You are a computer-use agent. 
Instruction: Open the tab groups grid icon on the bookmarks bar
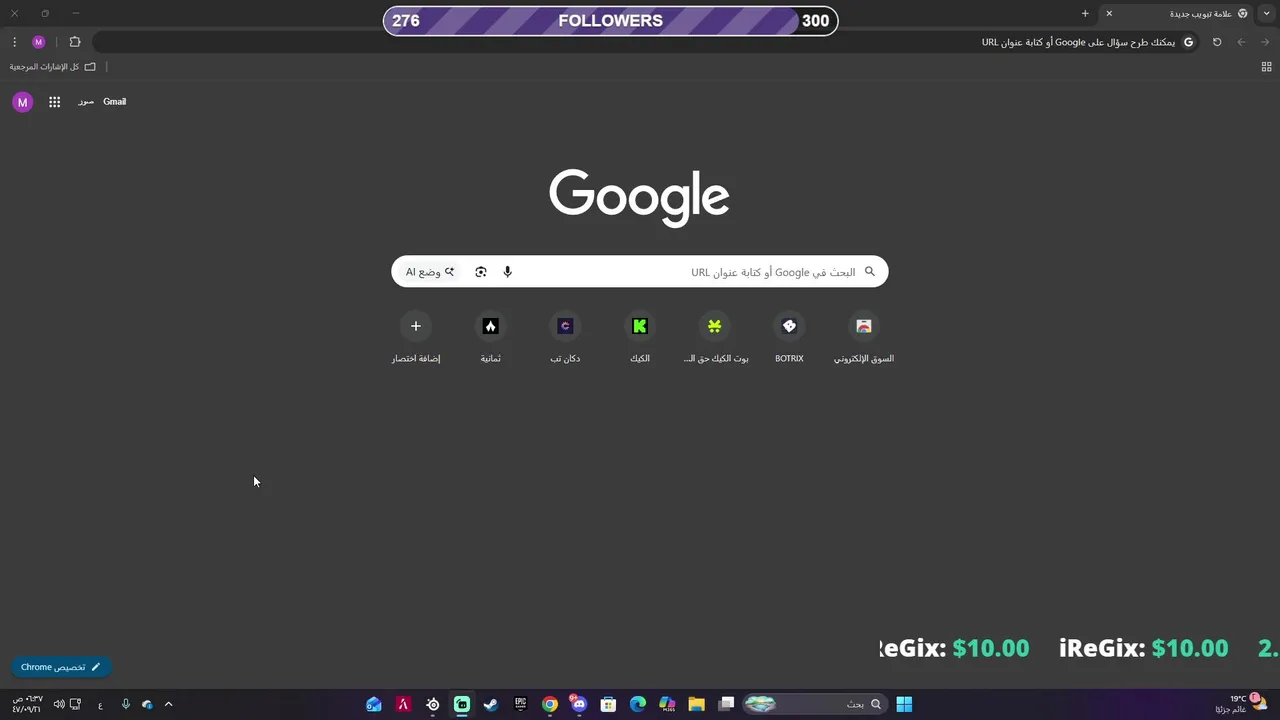tap(1266, 67)
